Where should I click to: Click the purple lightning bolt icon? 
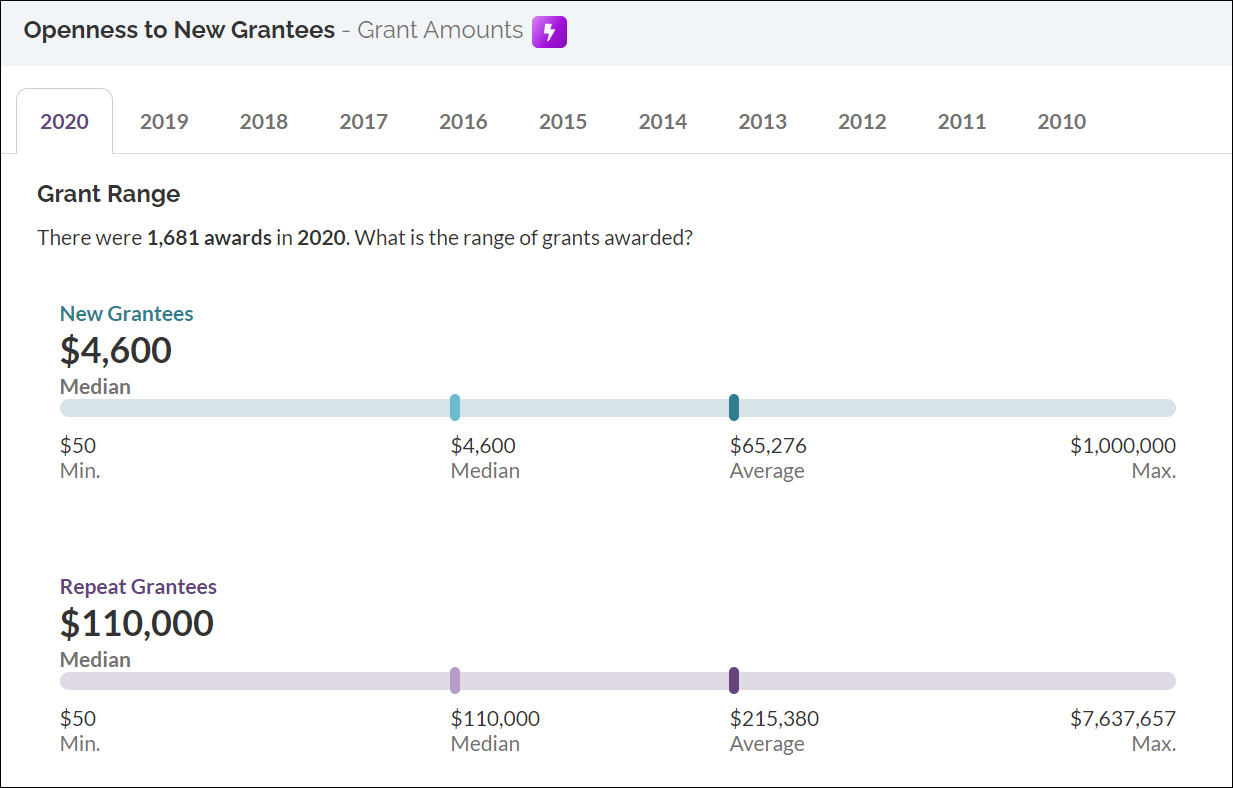pos(548,31)
